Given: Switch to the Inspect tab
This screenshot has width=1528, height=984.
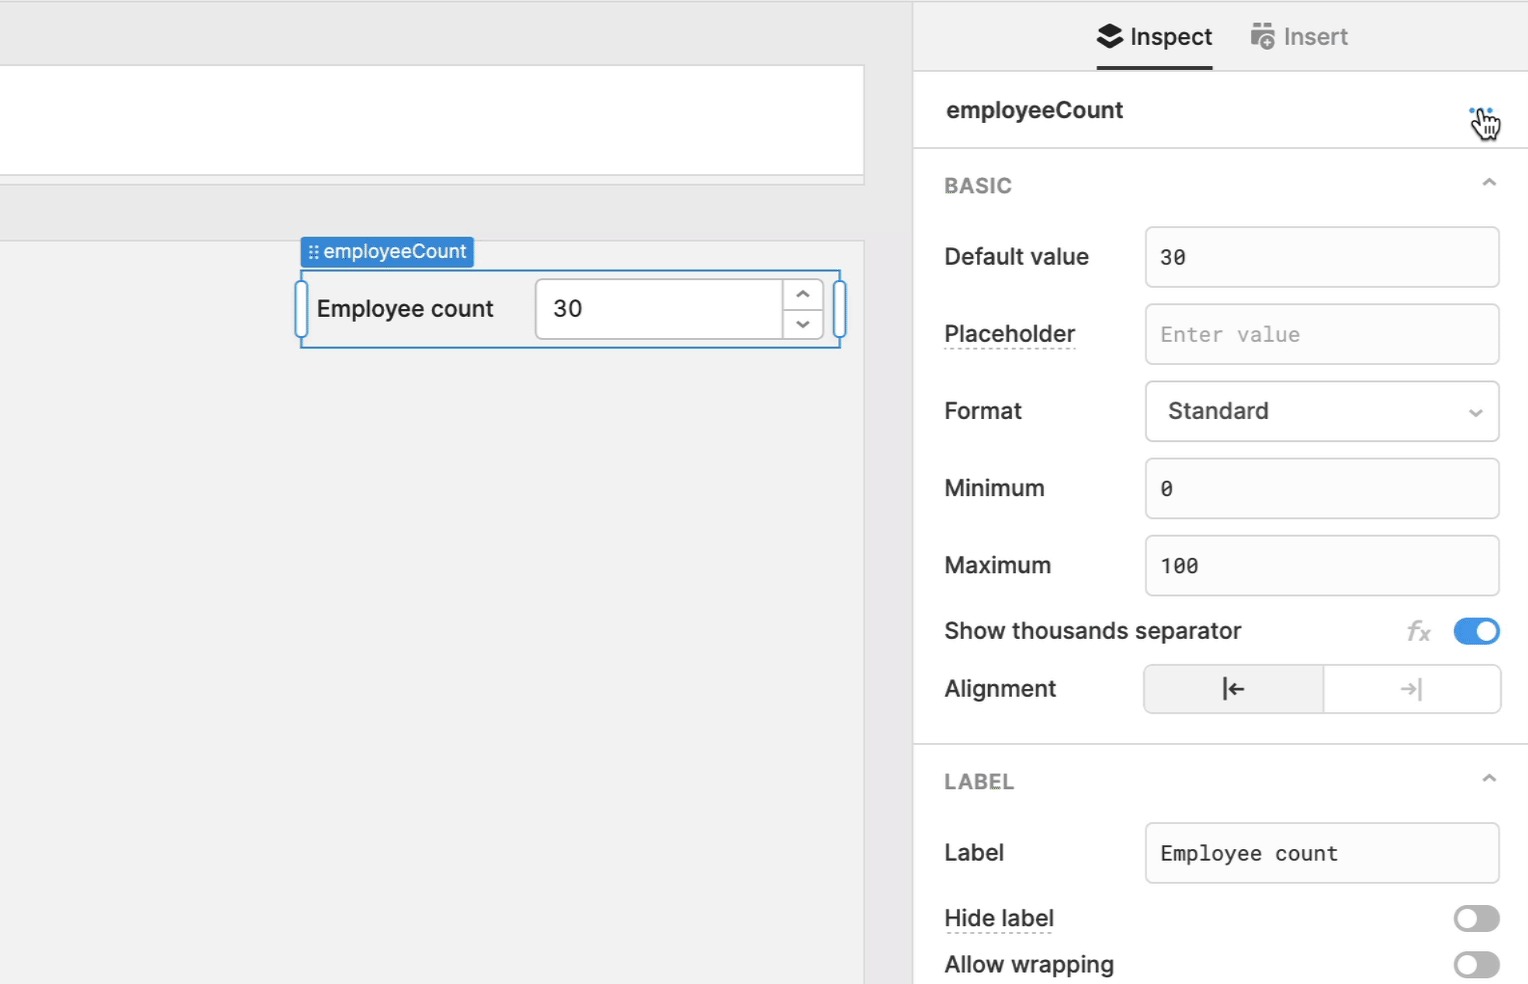Looking at the screenshot, I should (1154, 37).
